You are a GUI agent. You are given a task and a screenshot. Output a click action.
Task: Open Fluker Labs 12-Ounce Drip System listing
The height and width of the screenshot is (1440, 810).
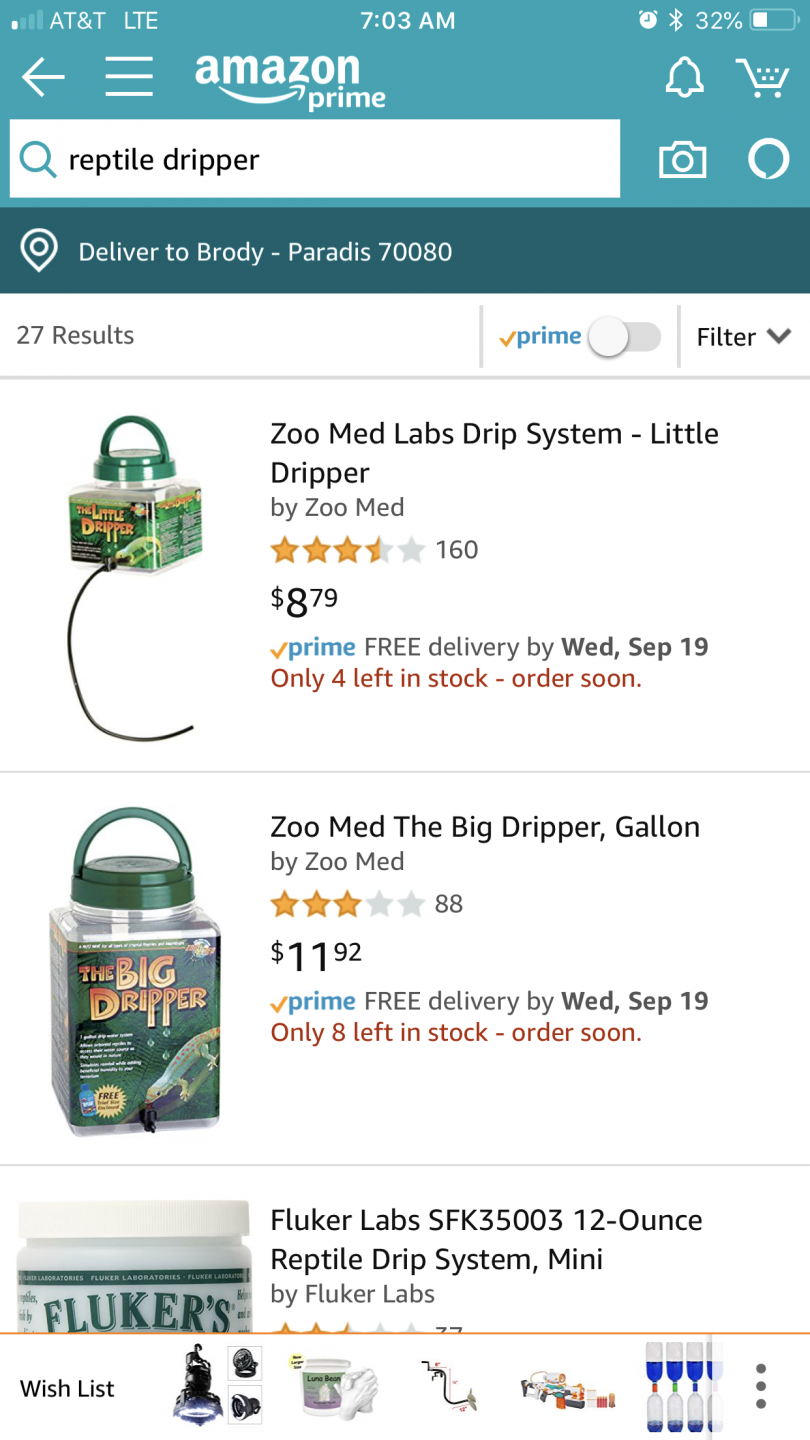coord(486,1239)
